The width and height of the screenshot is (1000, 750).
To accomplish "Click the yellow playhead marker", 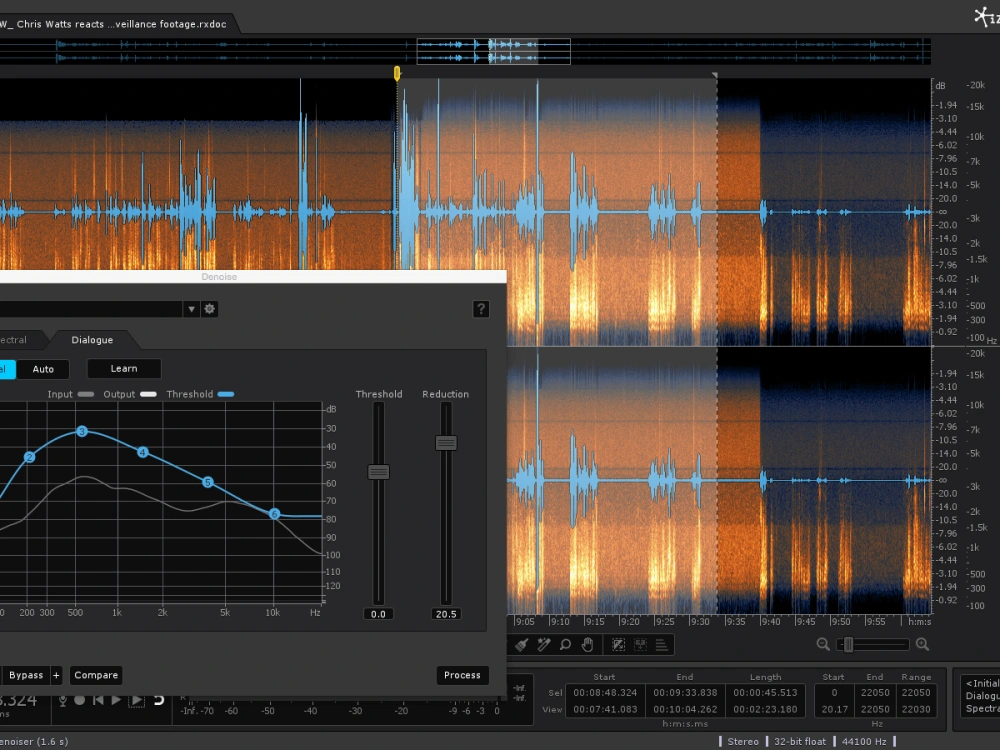I will click(x=397, y=73).
